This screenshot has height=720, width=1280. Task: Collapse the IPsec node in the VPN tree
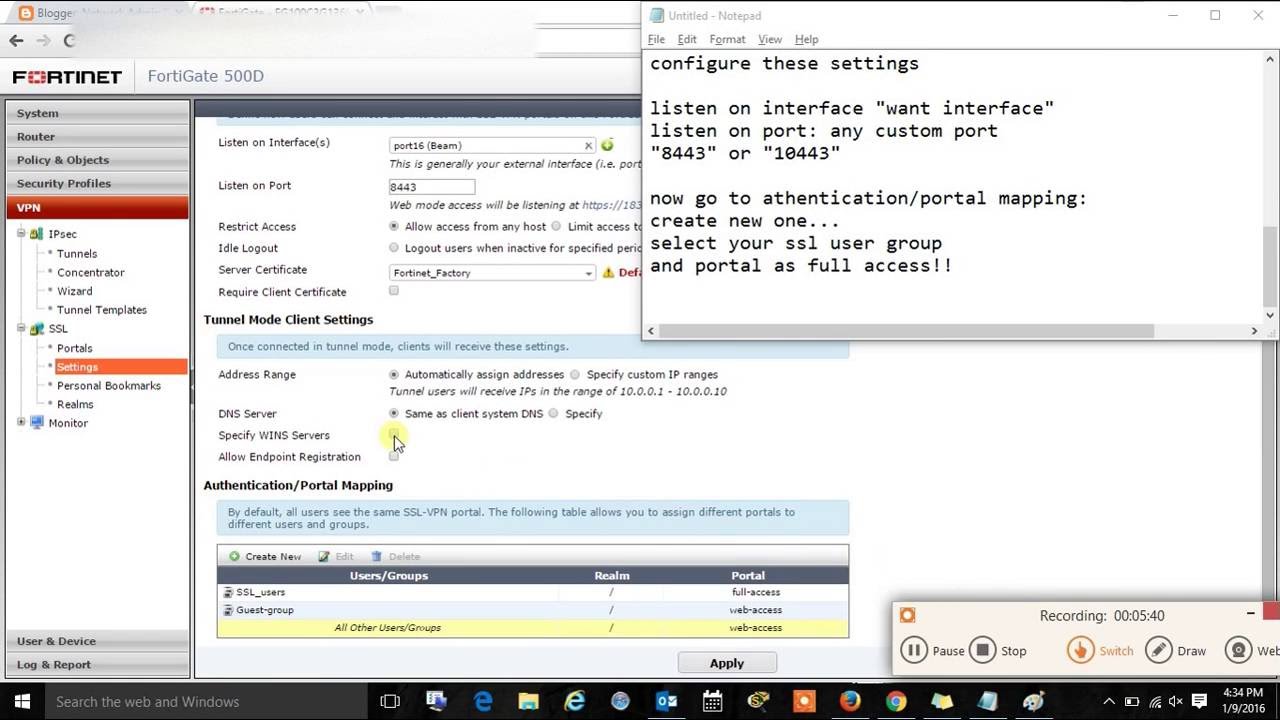(x=22, y=234)
